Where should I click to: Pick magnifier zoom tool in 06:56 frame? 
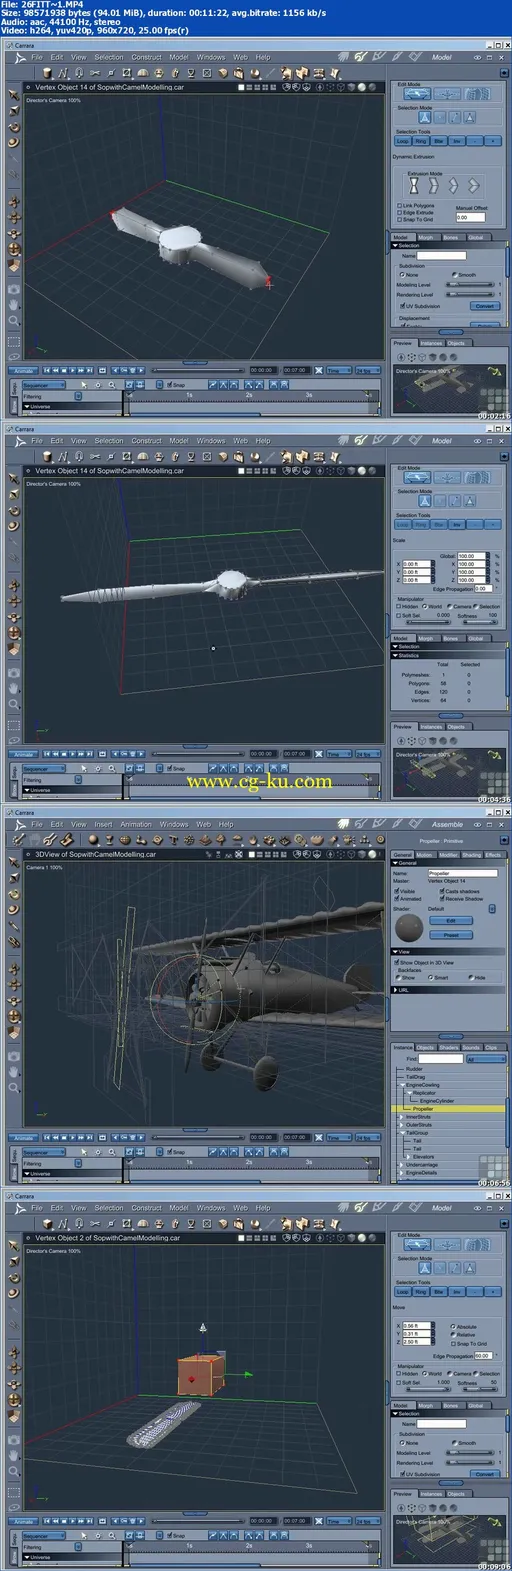click(x=14, y=1088)
